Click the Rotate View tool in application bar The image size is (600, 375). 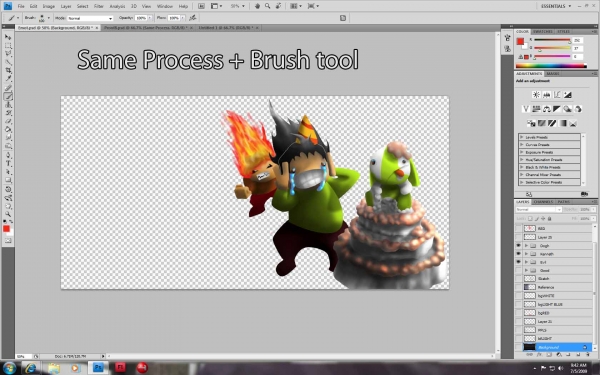[x=278, y=6]
